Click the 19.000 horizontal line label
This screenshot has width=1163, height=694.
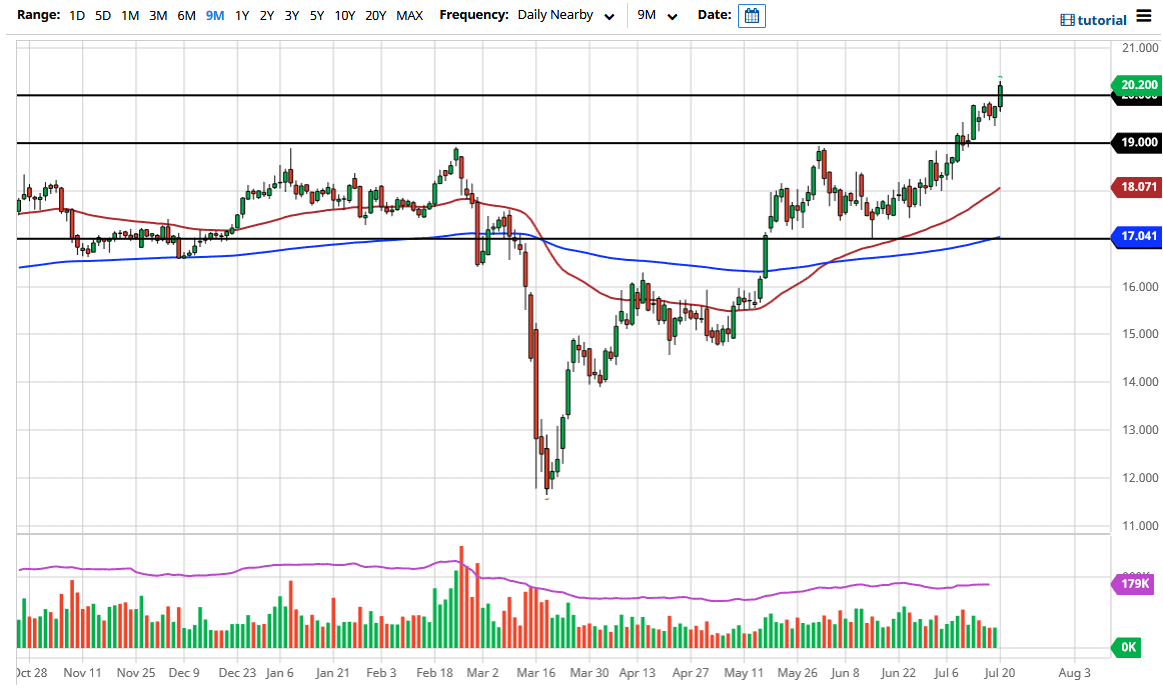point(1137,143)
